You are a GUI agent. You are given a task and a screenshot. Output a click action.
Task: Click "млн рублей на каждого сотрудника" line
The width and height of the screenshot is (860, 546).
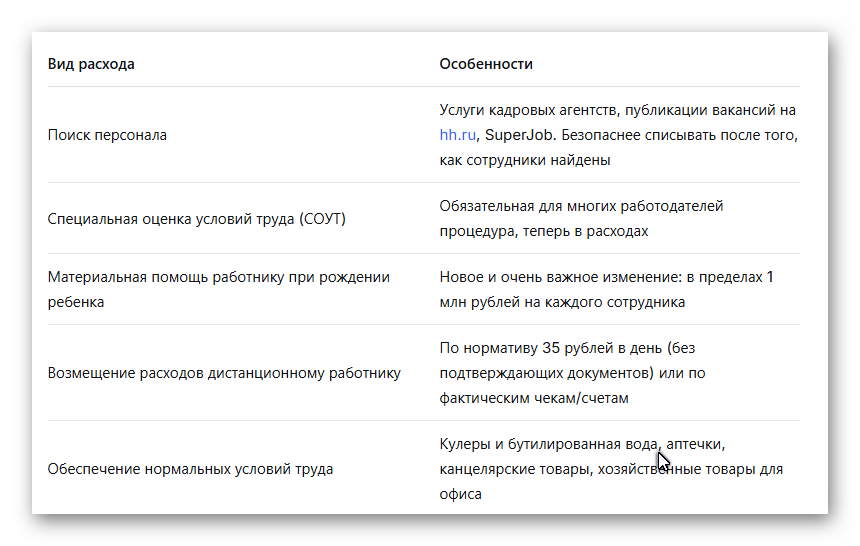tap(562, 302)
